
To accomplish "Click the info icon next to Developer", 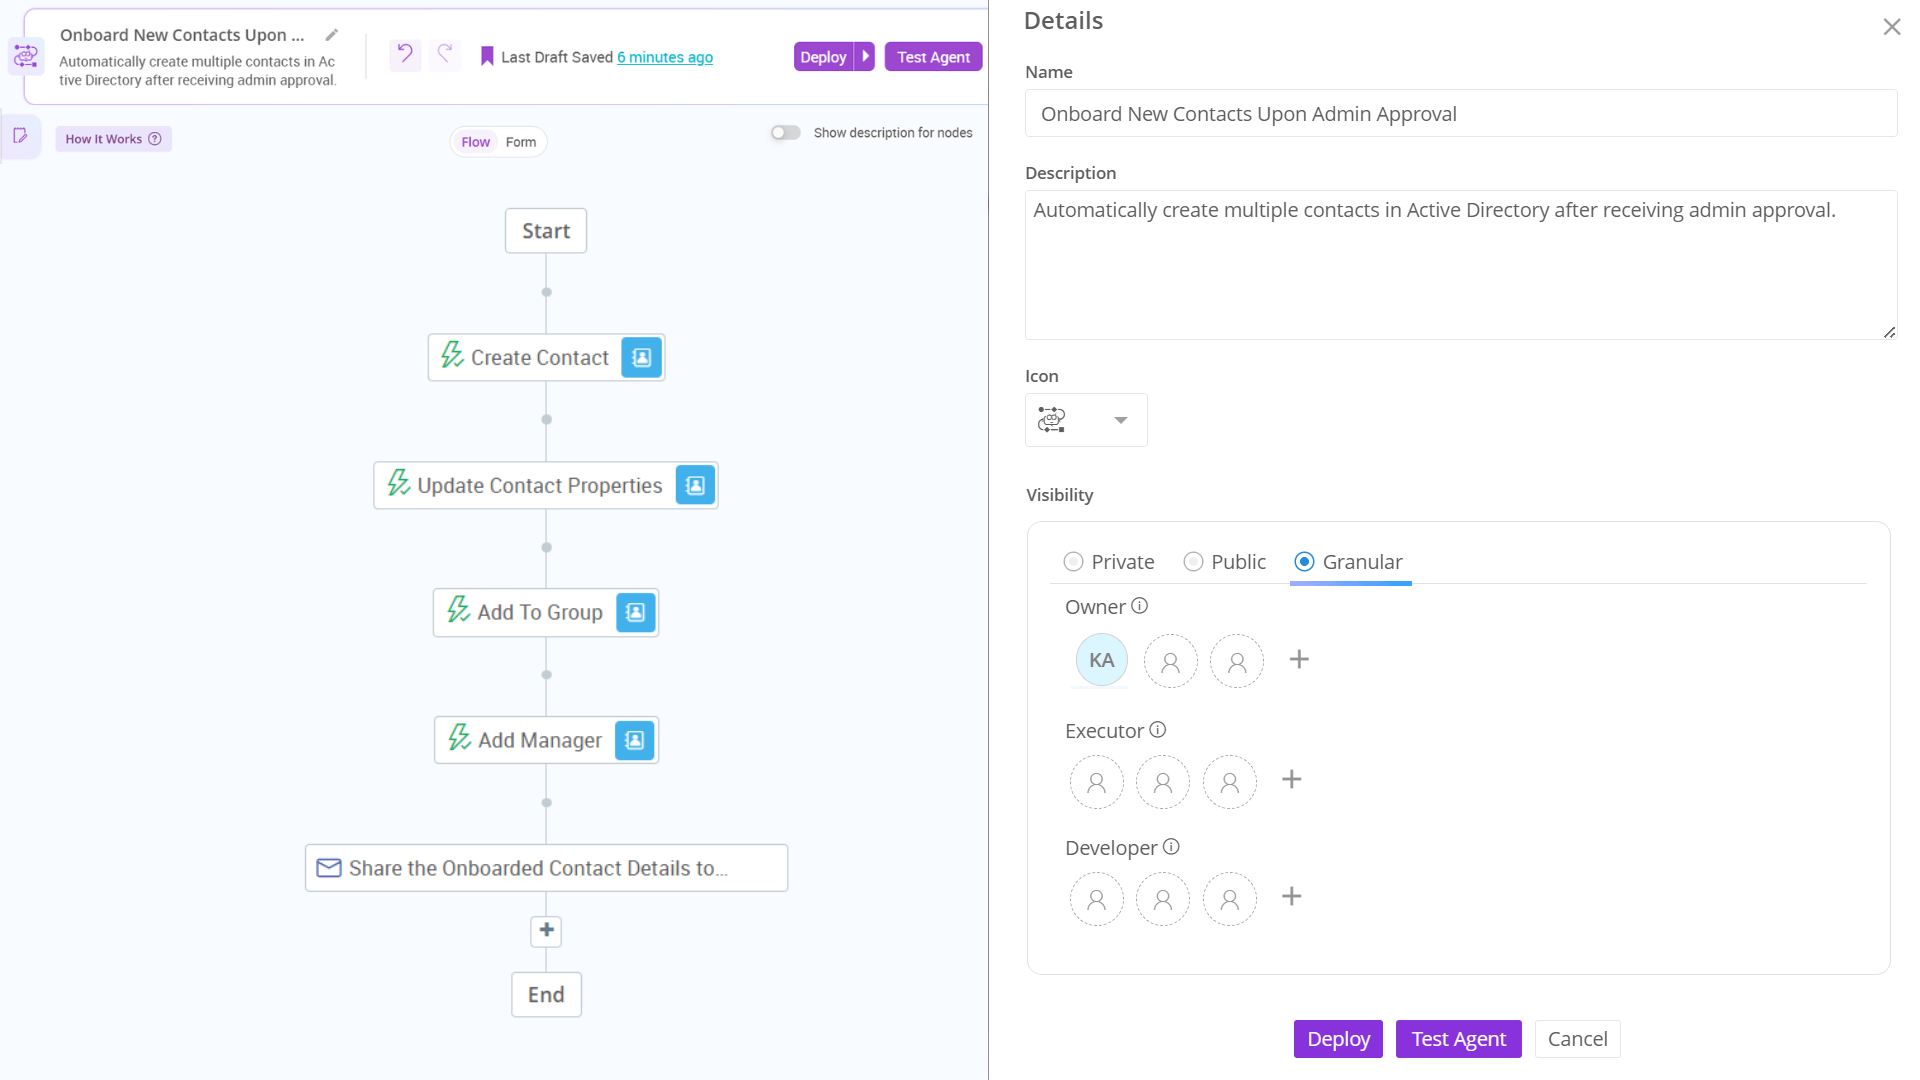I will click(x=1171, y=847).
